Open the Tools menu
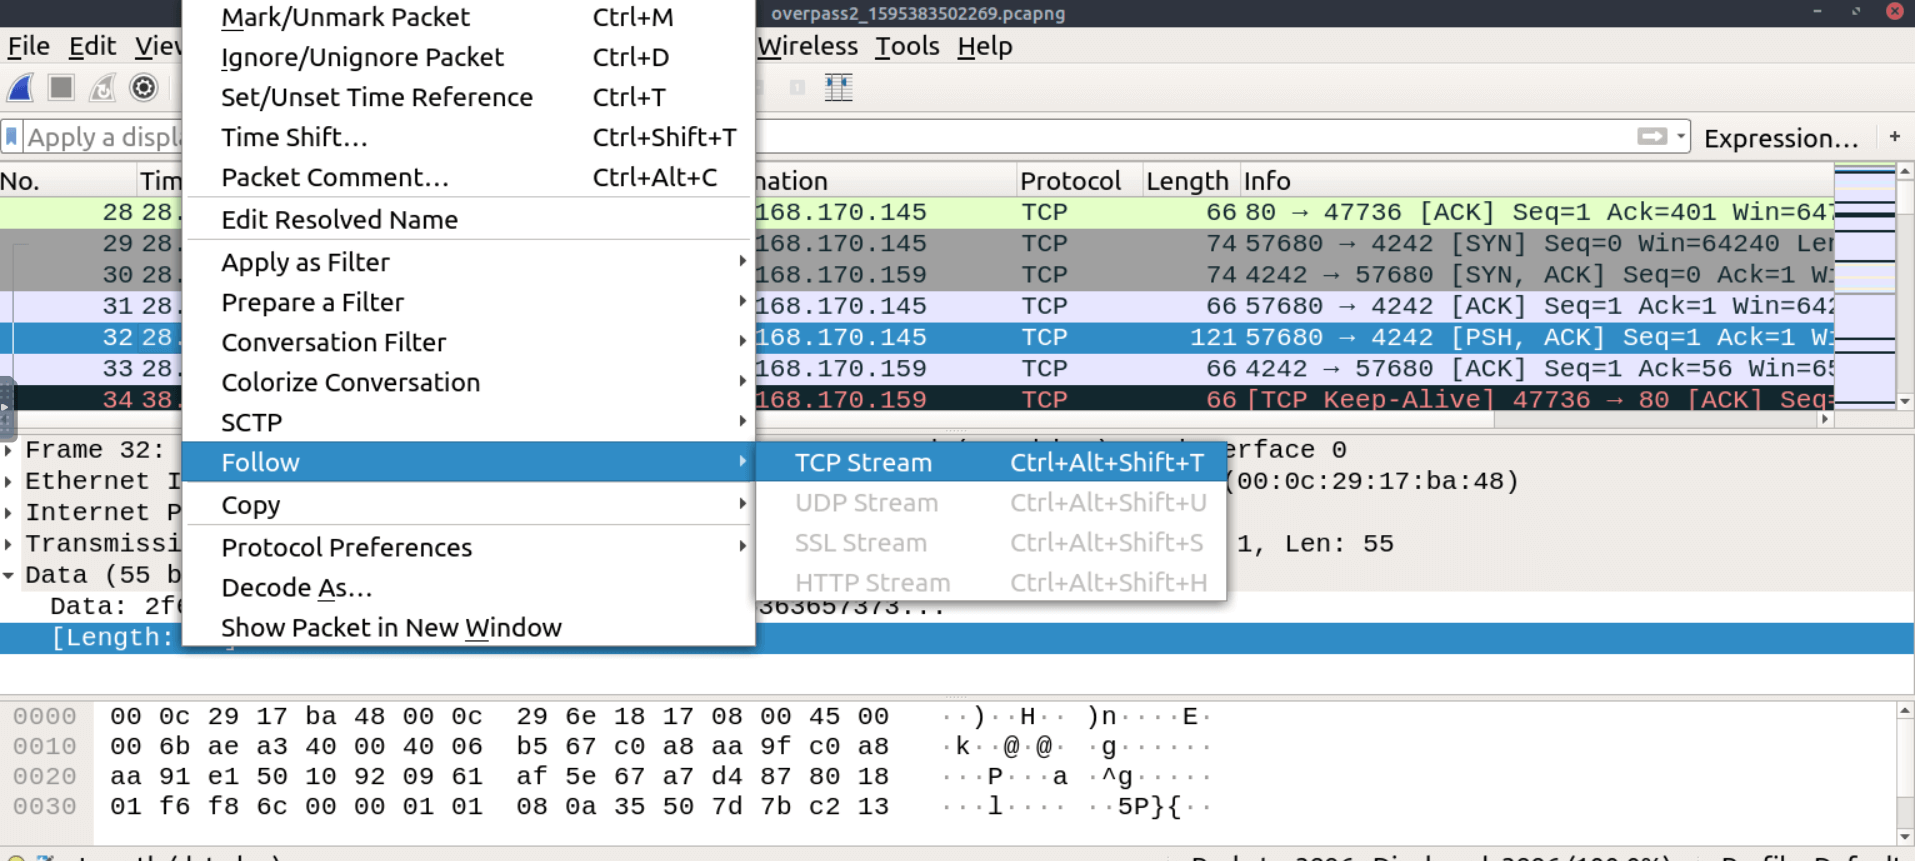The height and width of the screenshot is (861, 1915). pyautogui.click(x=906, y=46)
